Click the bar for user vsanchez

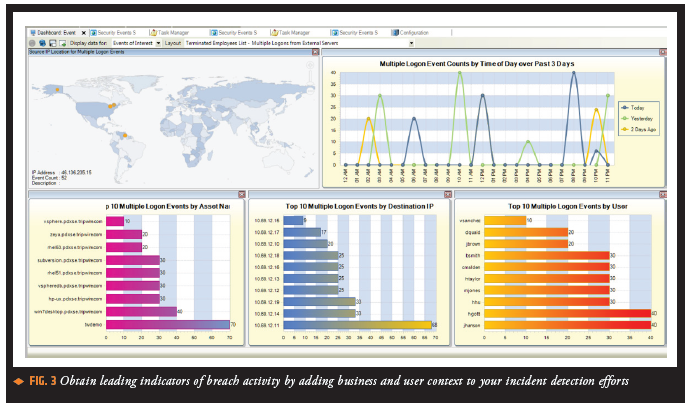pyautogui.click(x=505, y=220)
